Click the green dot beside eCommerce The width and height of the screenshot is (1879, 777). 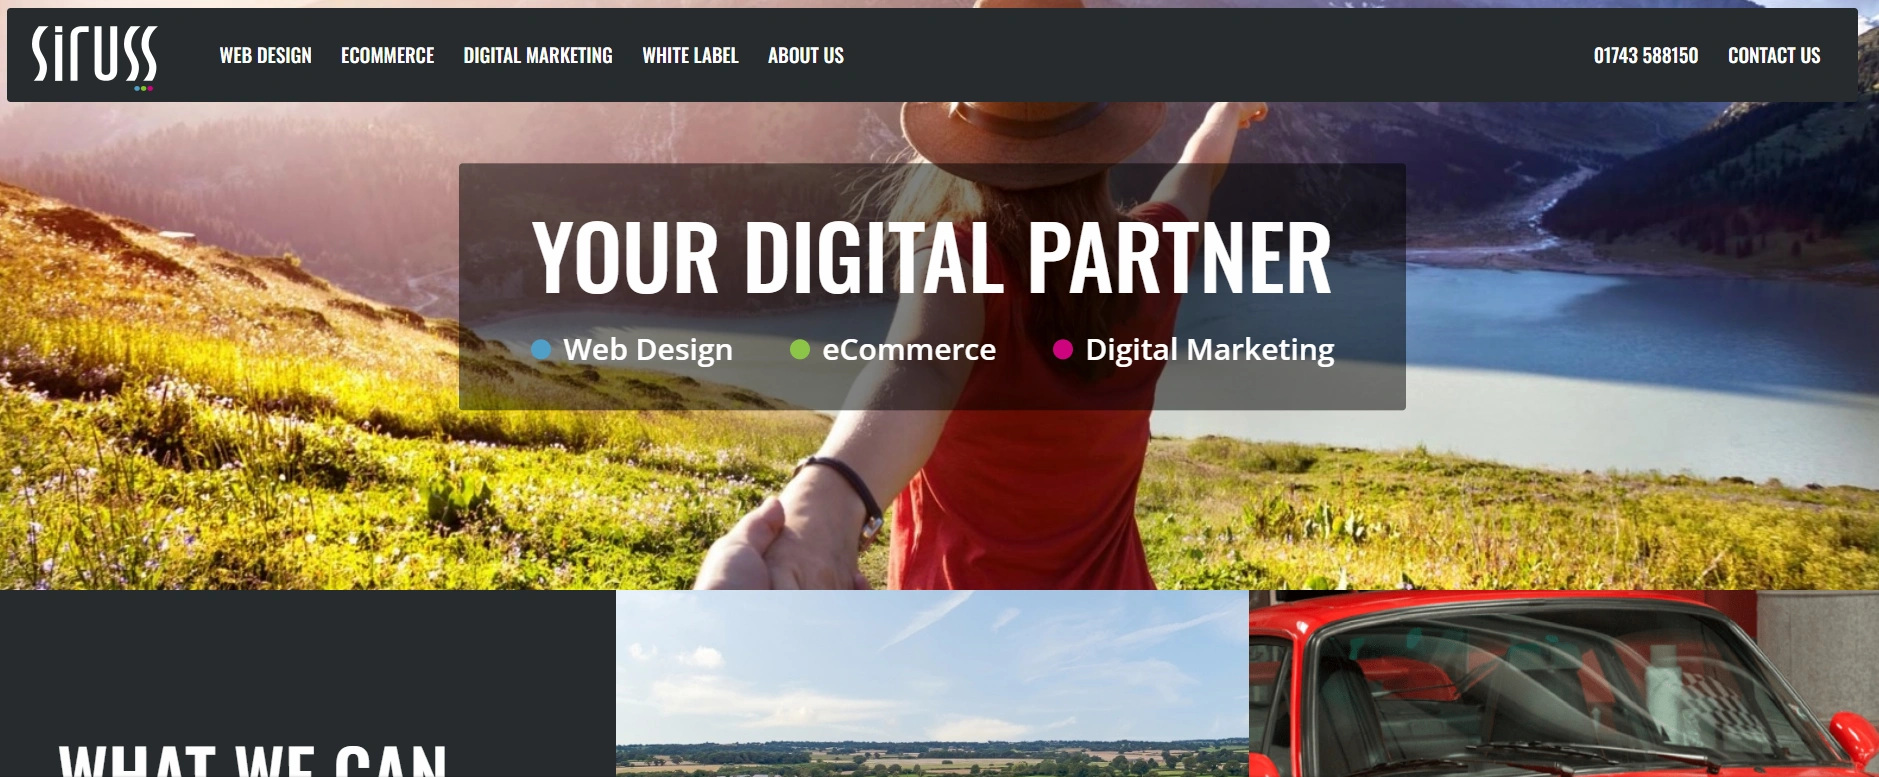tap(800, 349)
